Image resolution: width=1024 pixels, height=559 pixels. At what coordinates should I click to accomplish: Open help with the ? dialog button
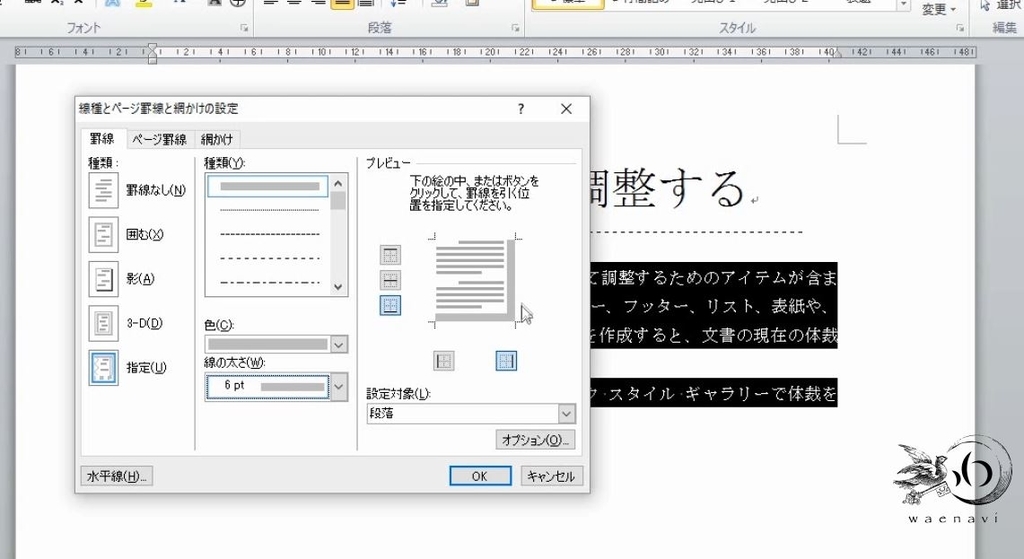[x=520, y=109]
